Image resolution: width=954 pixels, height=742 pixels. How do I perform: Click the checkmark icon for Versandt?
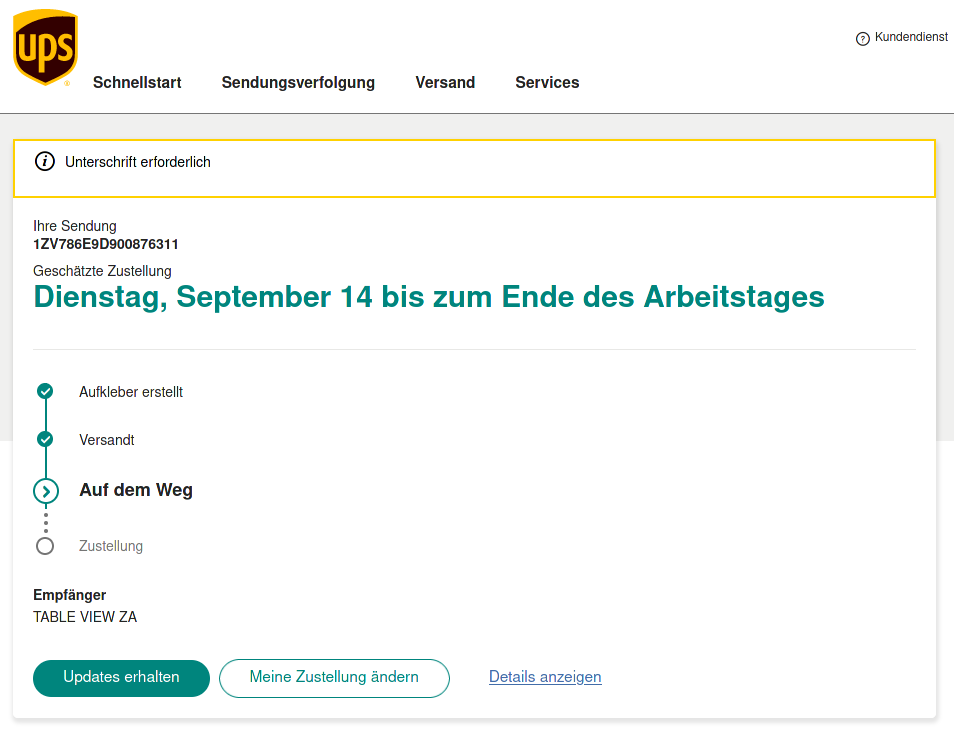(45, 439)
